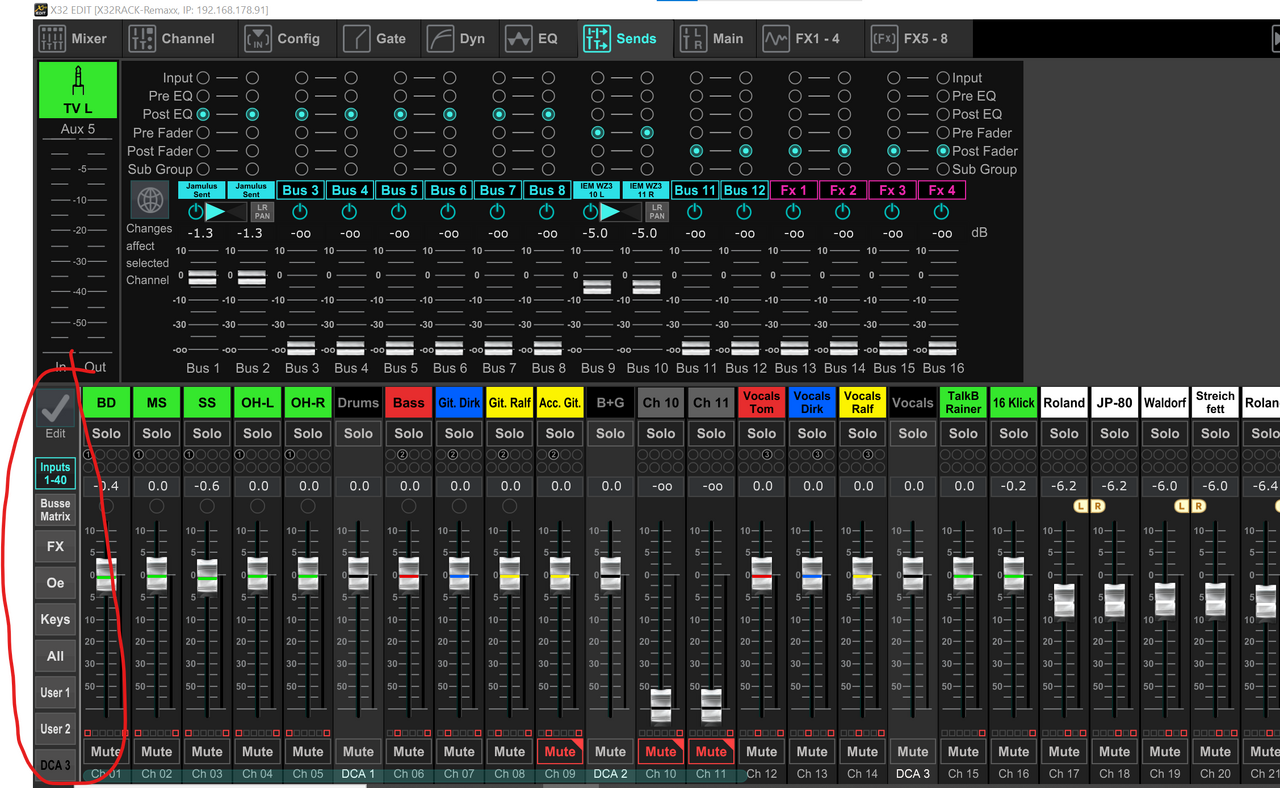Image resolution: width=1280 pixels, height=788 pixels.
Task: Toggle the Fx 1 send power icon
Action: (x=793, y=212)
